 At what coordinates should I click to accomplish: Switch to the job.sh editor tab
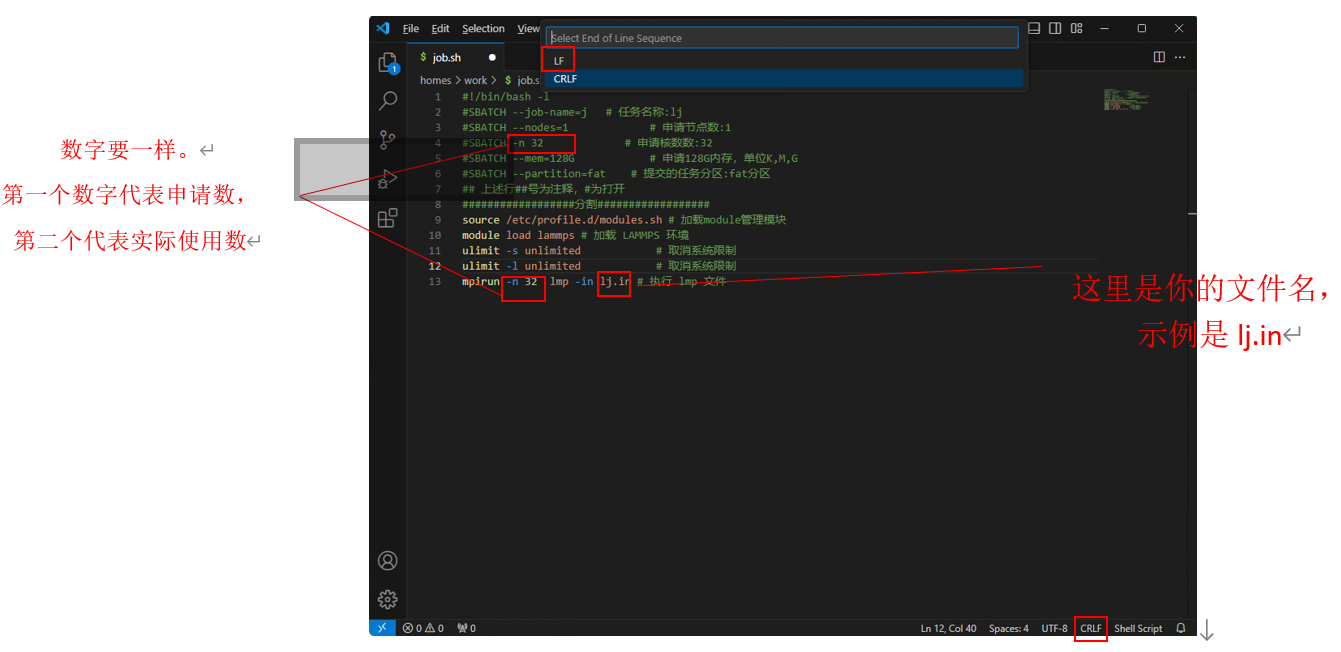pos(446,57)
